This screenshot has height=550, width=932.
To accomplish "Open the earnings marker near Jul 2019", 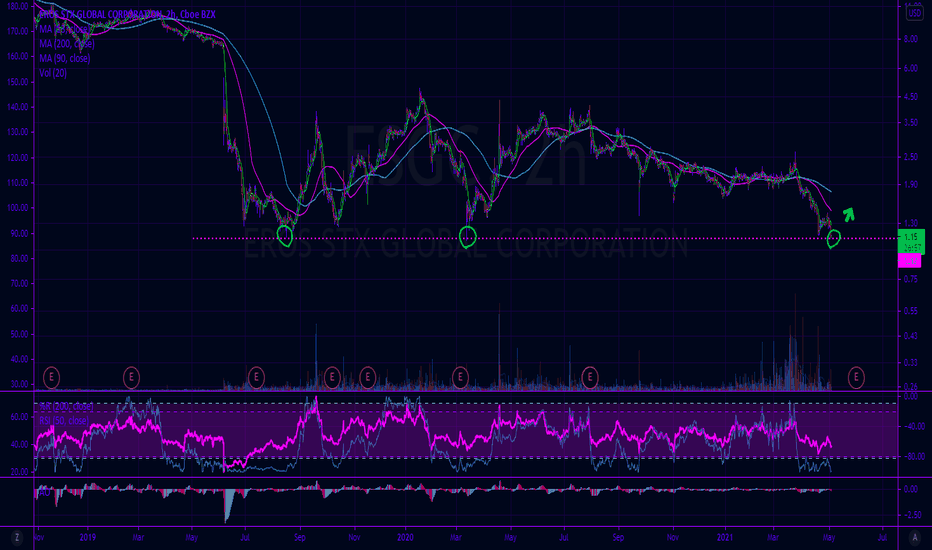I will coord(256,377).
